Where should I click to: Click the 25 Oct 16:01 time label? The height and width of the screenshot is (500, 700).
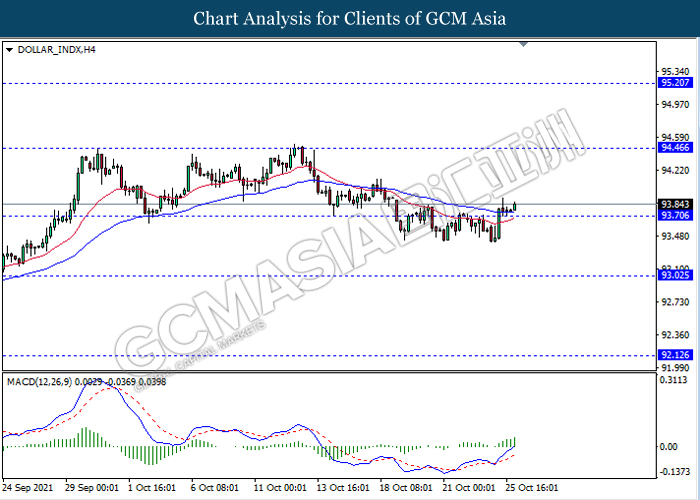[x=532, y=488]
